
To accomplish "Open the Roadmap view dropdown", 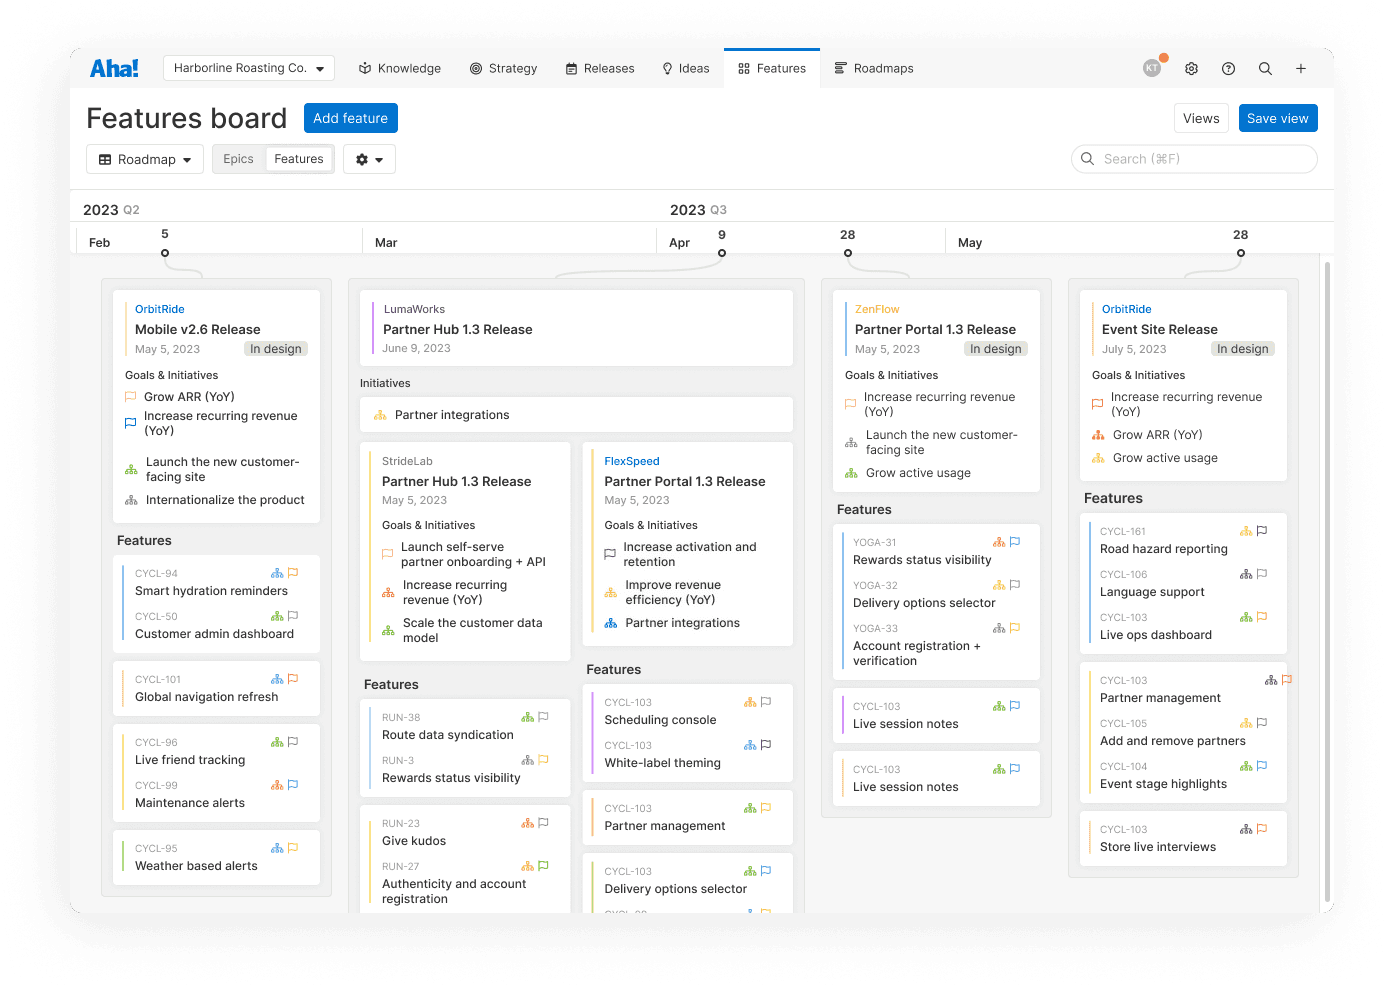I will click(145, 159).
